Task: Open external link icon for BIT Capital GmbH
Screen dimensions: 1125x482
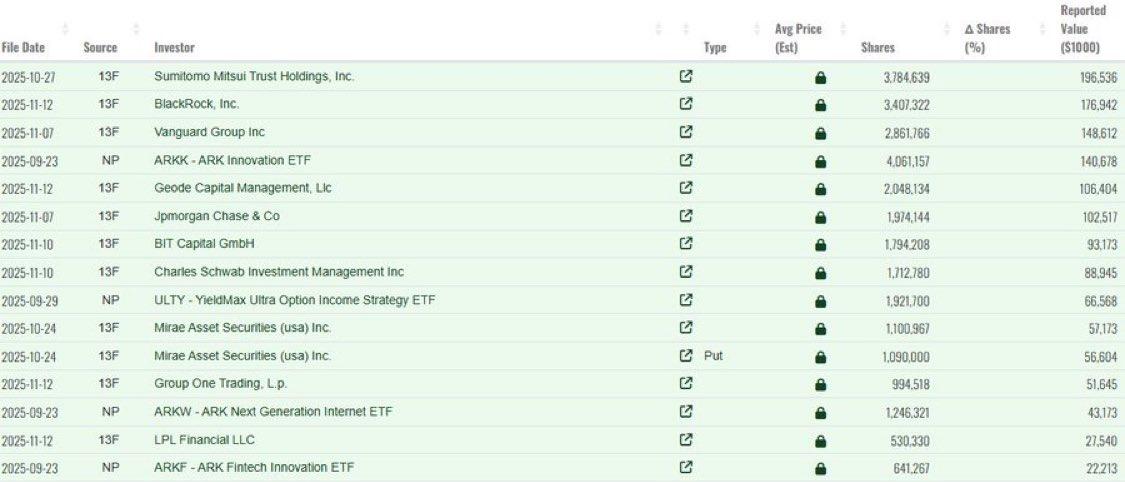Action: 686,243
